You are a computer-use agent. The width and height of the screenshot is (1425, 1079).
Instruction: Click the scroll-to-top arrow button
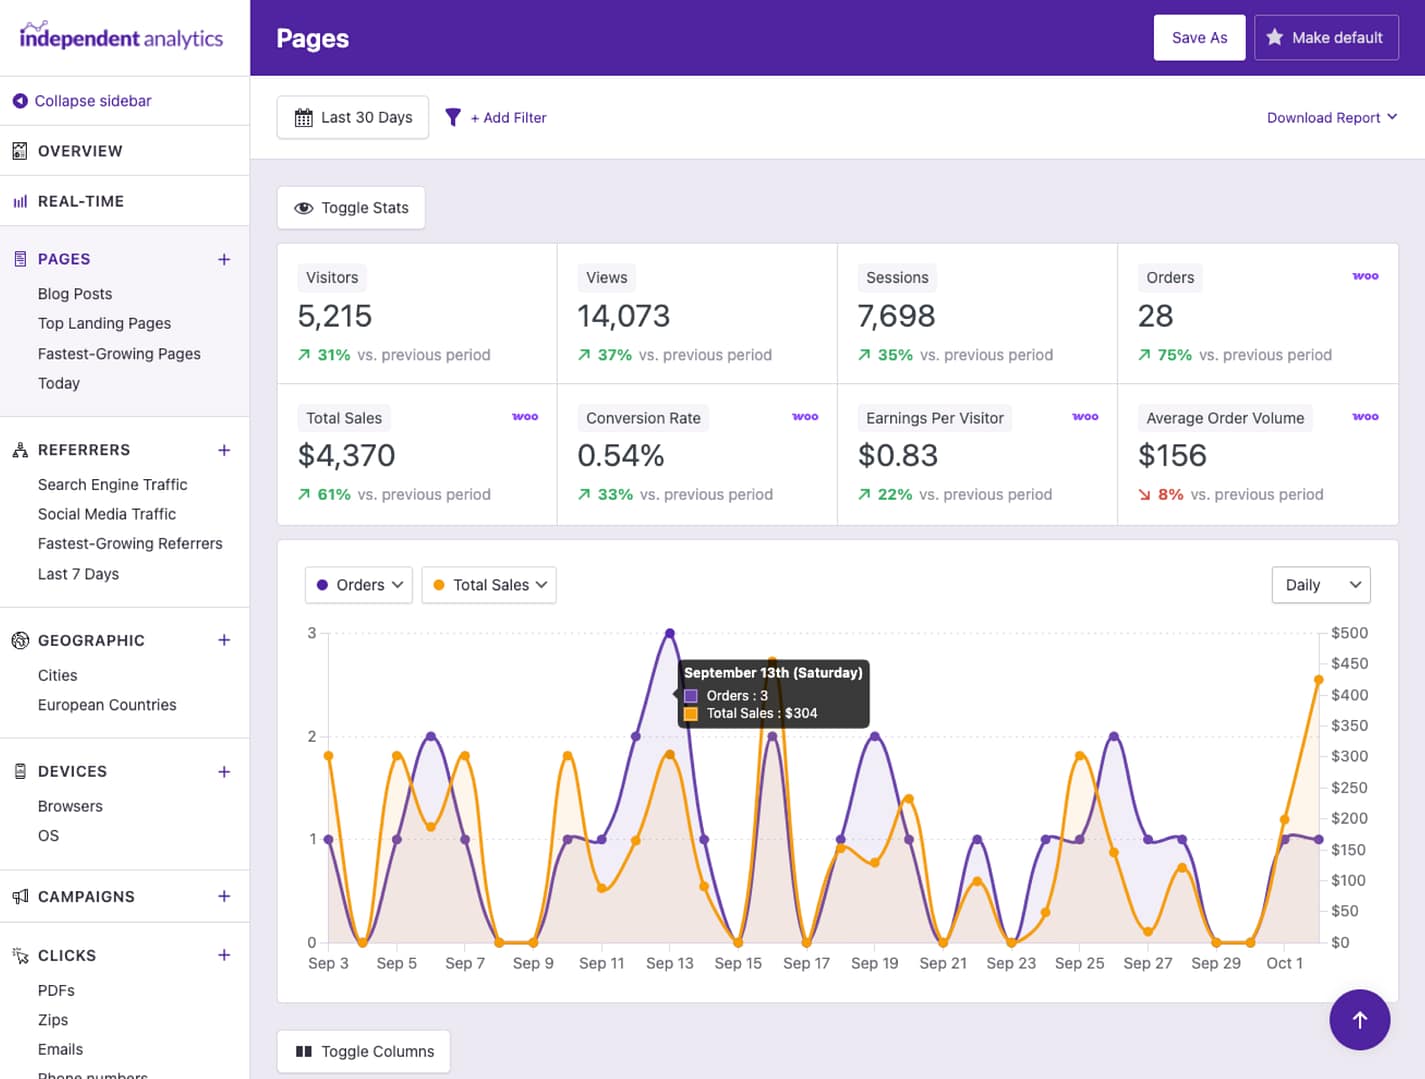click(1360, 1020)
